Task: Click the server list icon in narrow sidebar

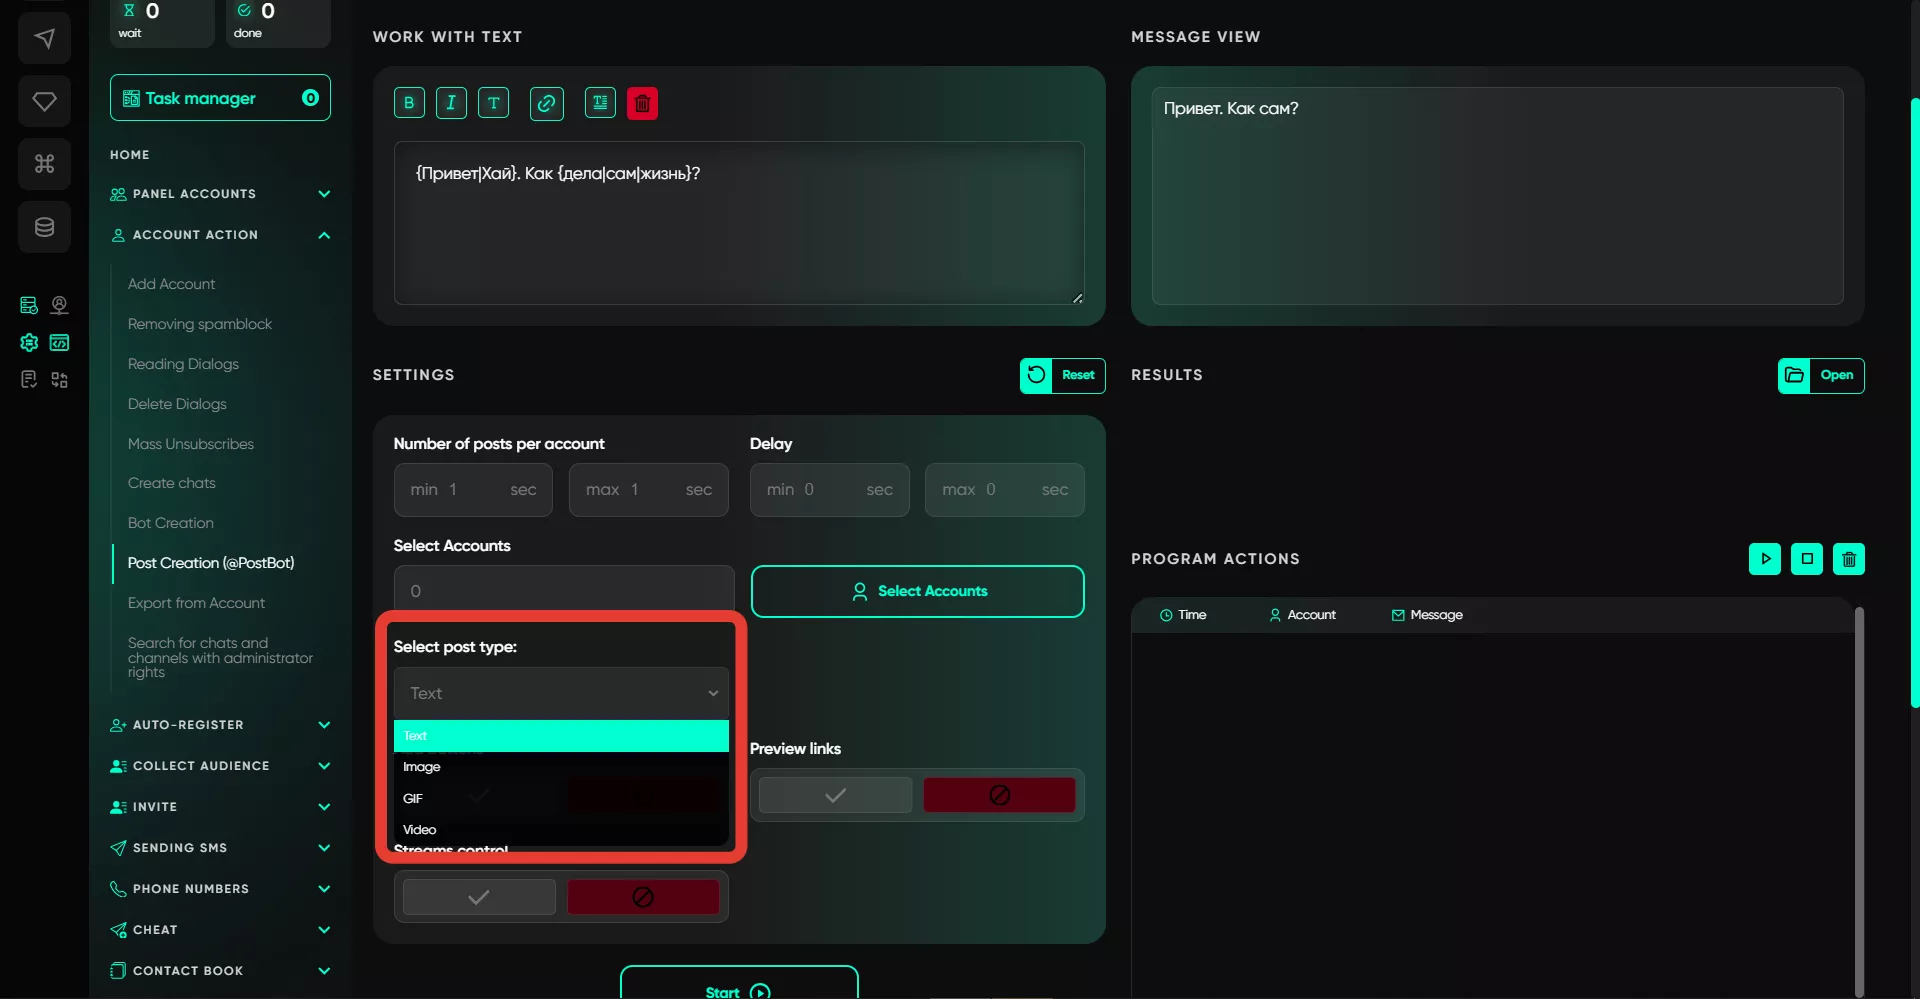Action: point(29,305)
